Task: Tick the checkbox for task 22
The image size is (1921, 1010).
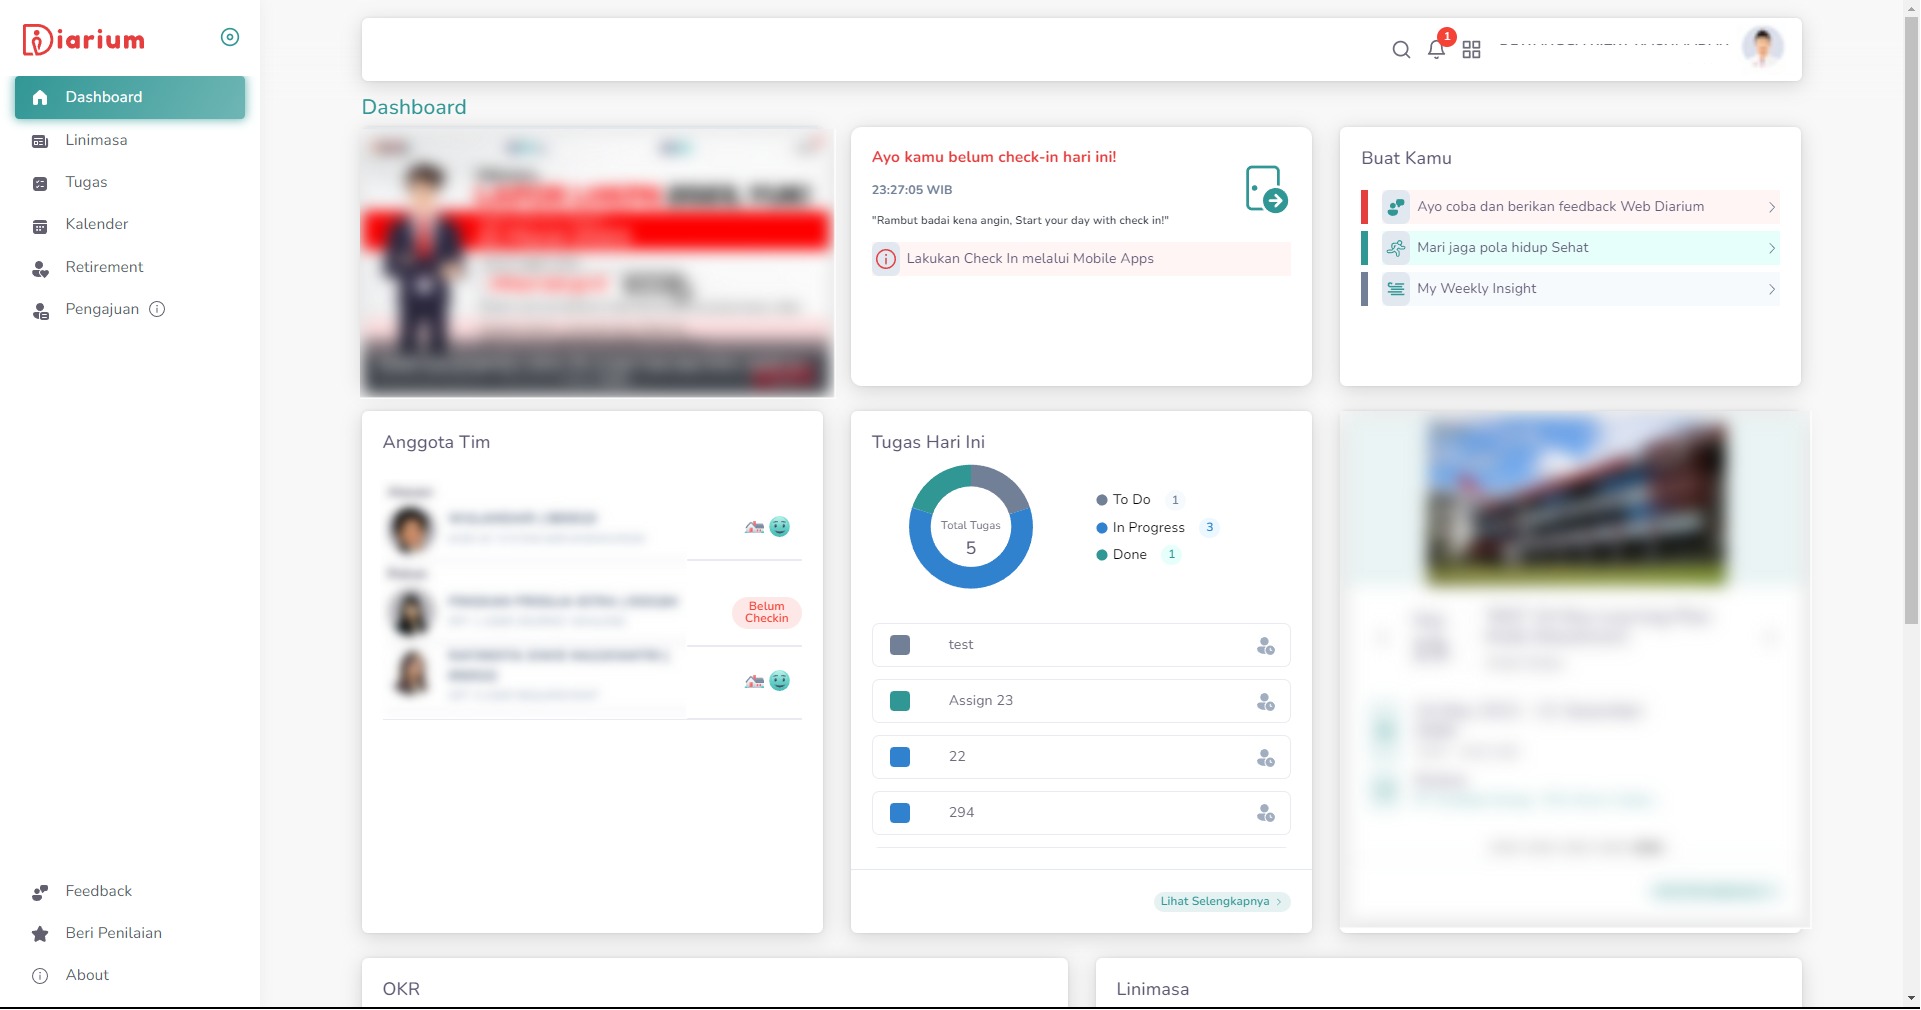Action: tap(900, 758)
